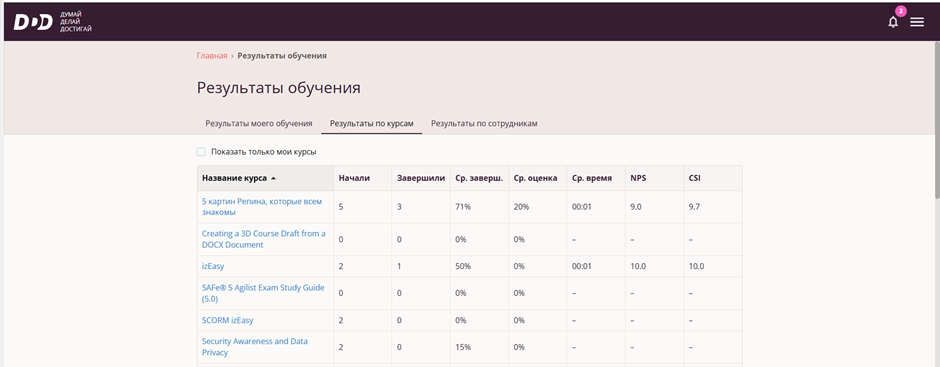Open the SCORM izEasy course link
The height and width of the screenshot is (367, 940).
coord(227,320)
